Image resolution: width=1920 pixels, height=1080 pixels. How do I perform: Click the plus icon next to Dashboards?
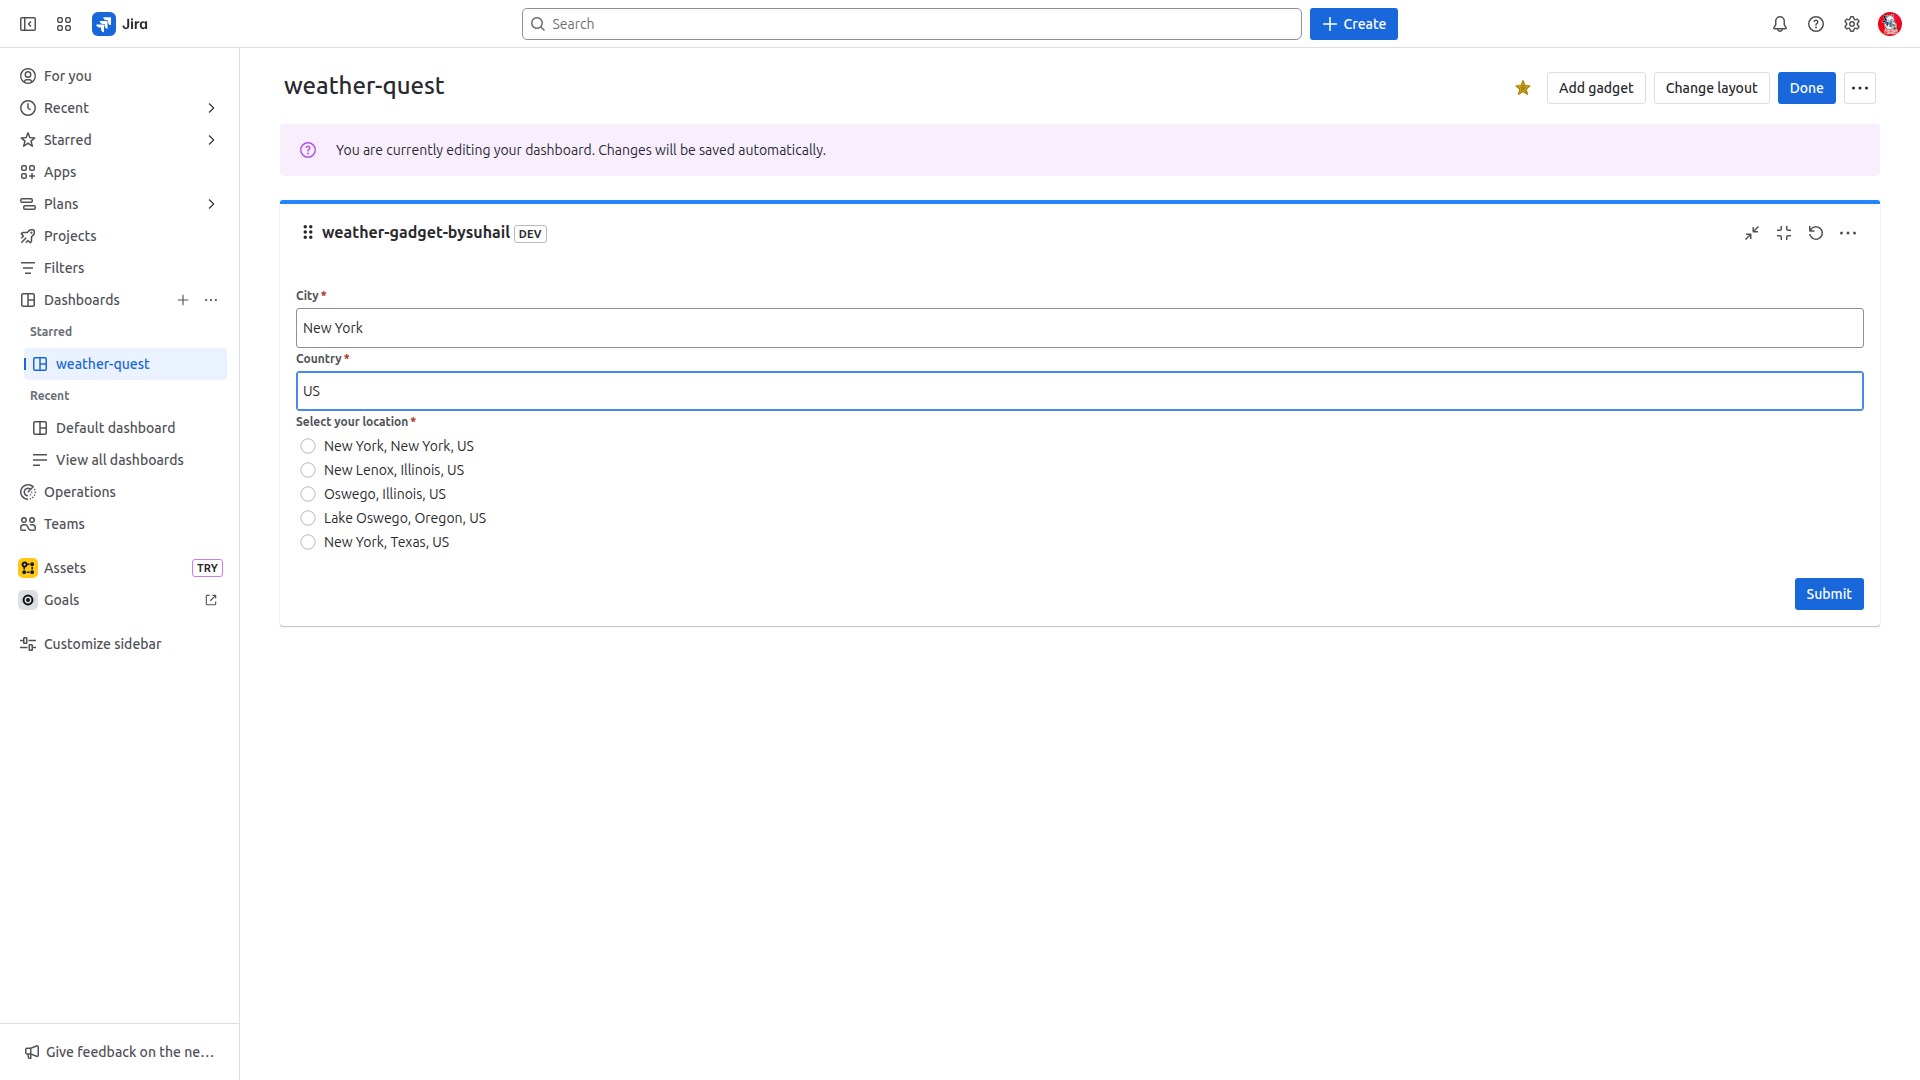coord(183,300)
